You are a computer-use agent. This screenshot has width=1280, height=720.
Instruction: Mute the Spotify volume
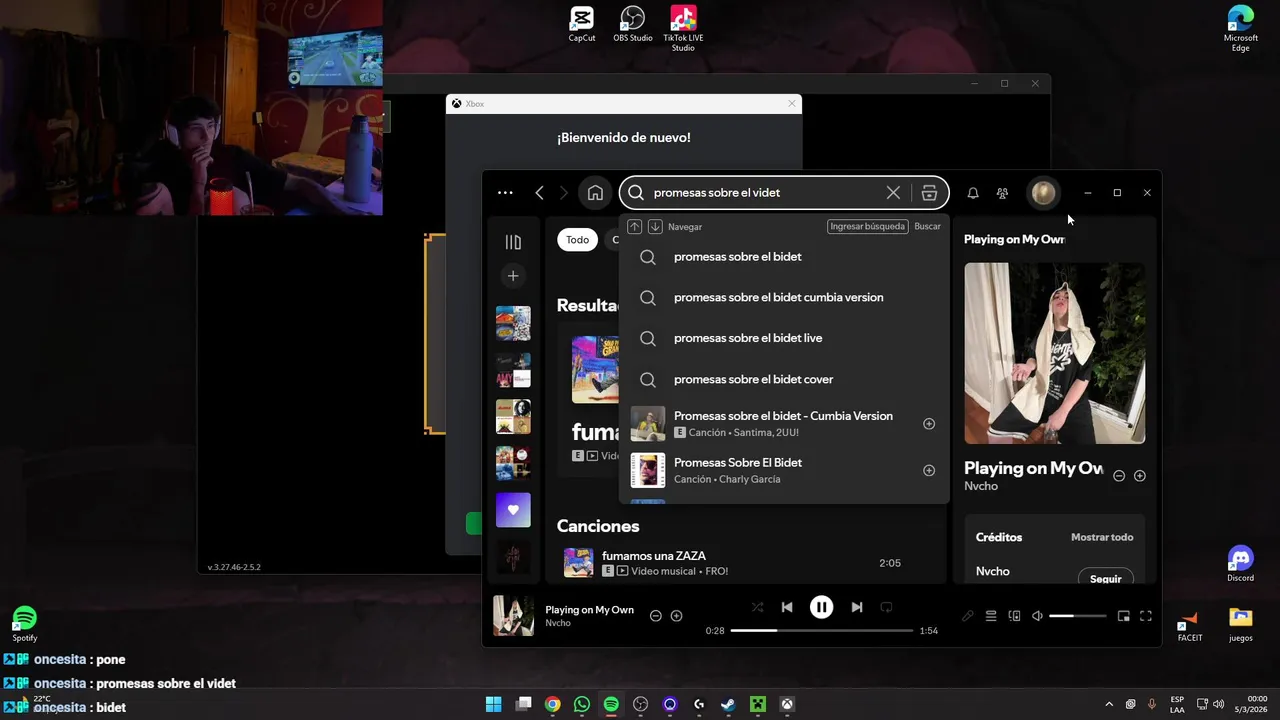click(1037, 616)
